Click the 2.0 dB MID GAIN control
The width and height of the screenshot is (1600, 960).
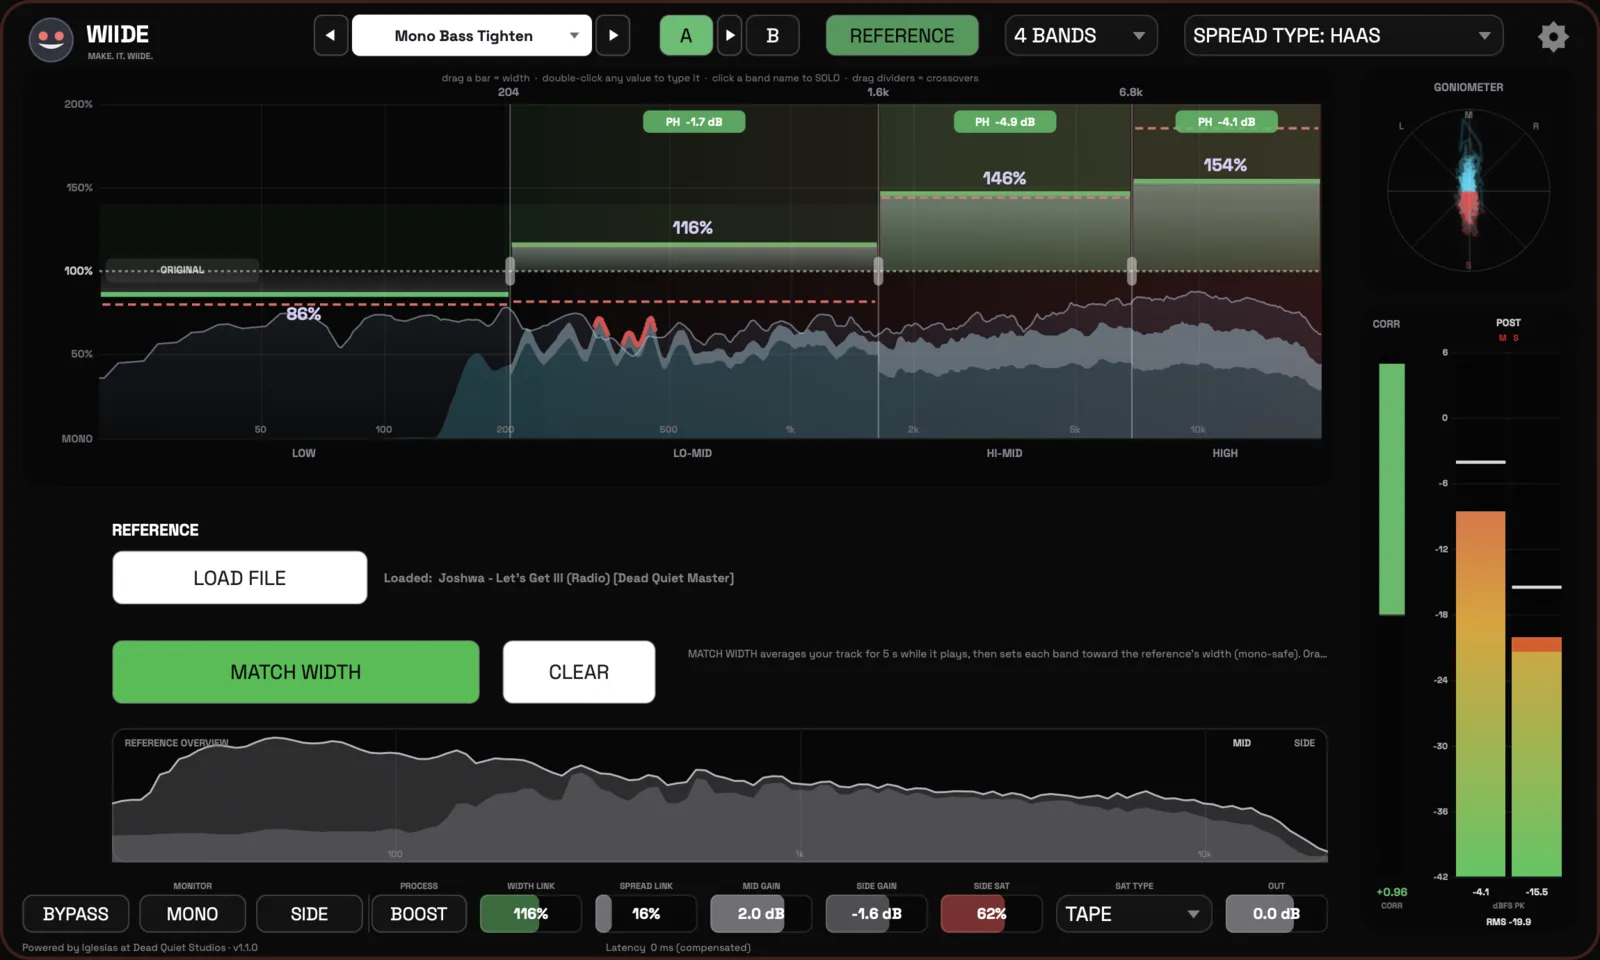pos(761,914)
